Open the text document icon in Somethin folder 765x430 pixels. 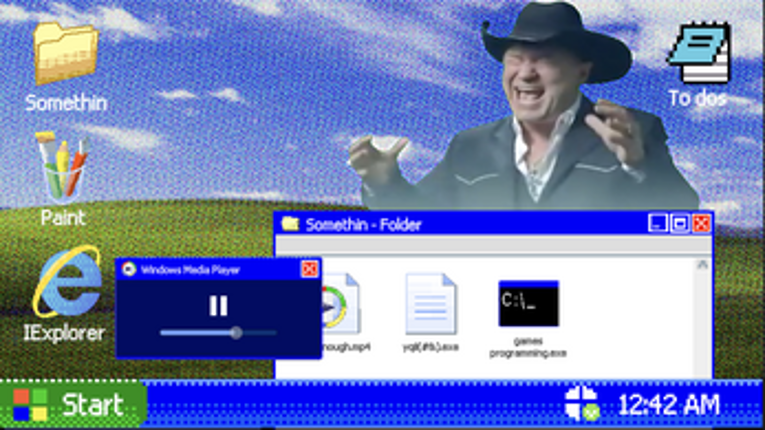click(x=430, y=304)
